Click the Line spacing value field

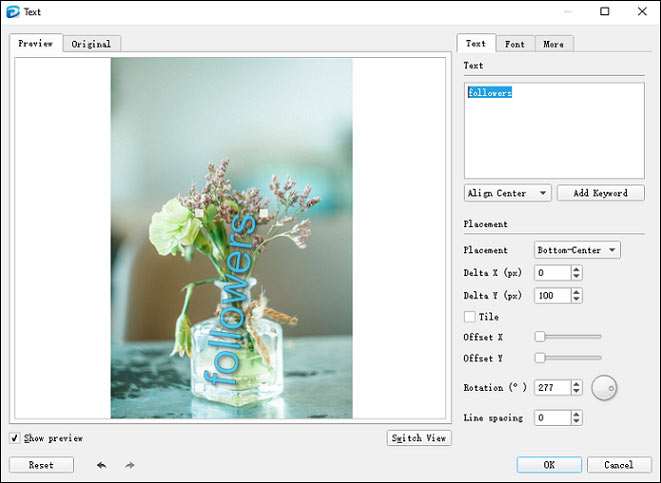[x=553, y=418]
